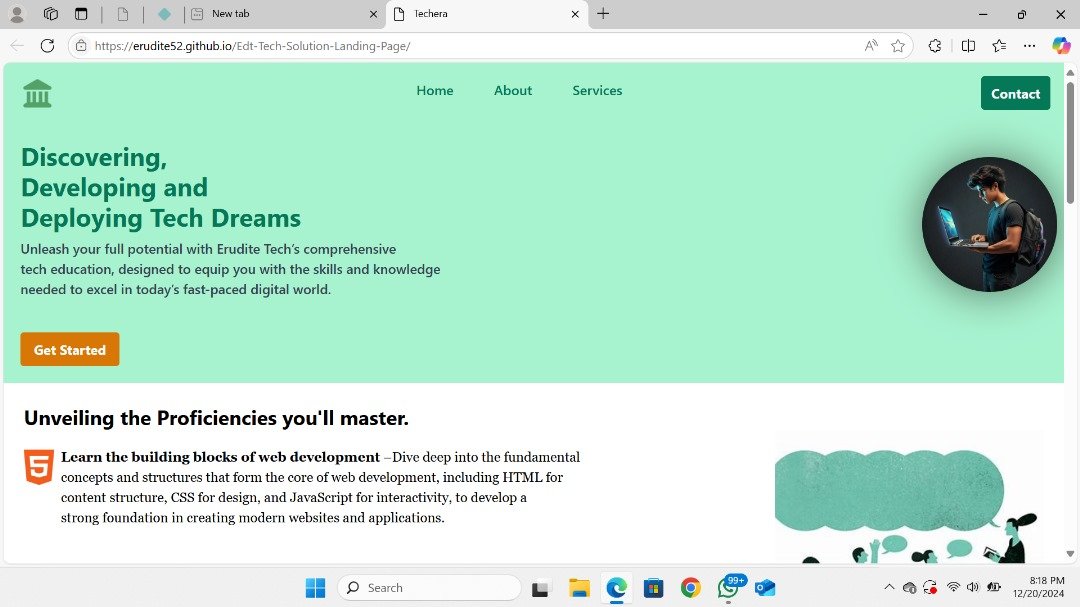The image size is (1080, 607).
Task: Open browser settings via the ellipsis menu
Action: (1029, 45)
